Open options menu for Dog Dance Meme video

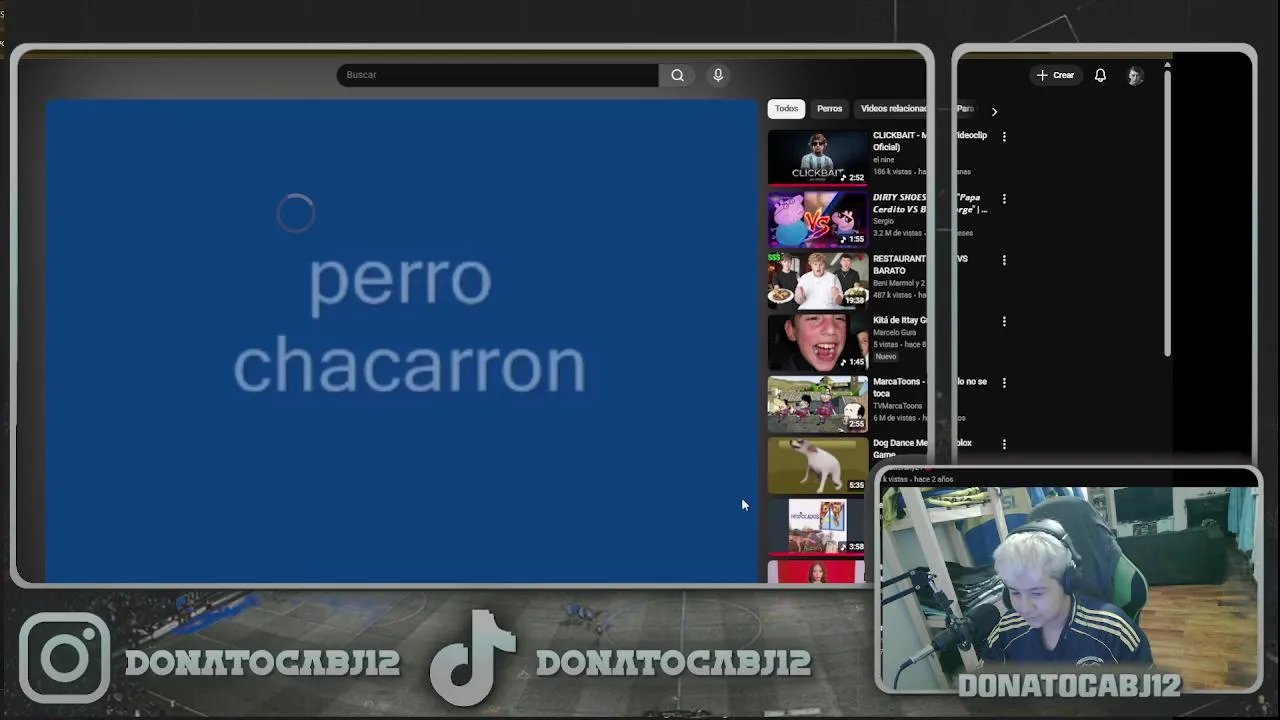coord(1004,444)
